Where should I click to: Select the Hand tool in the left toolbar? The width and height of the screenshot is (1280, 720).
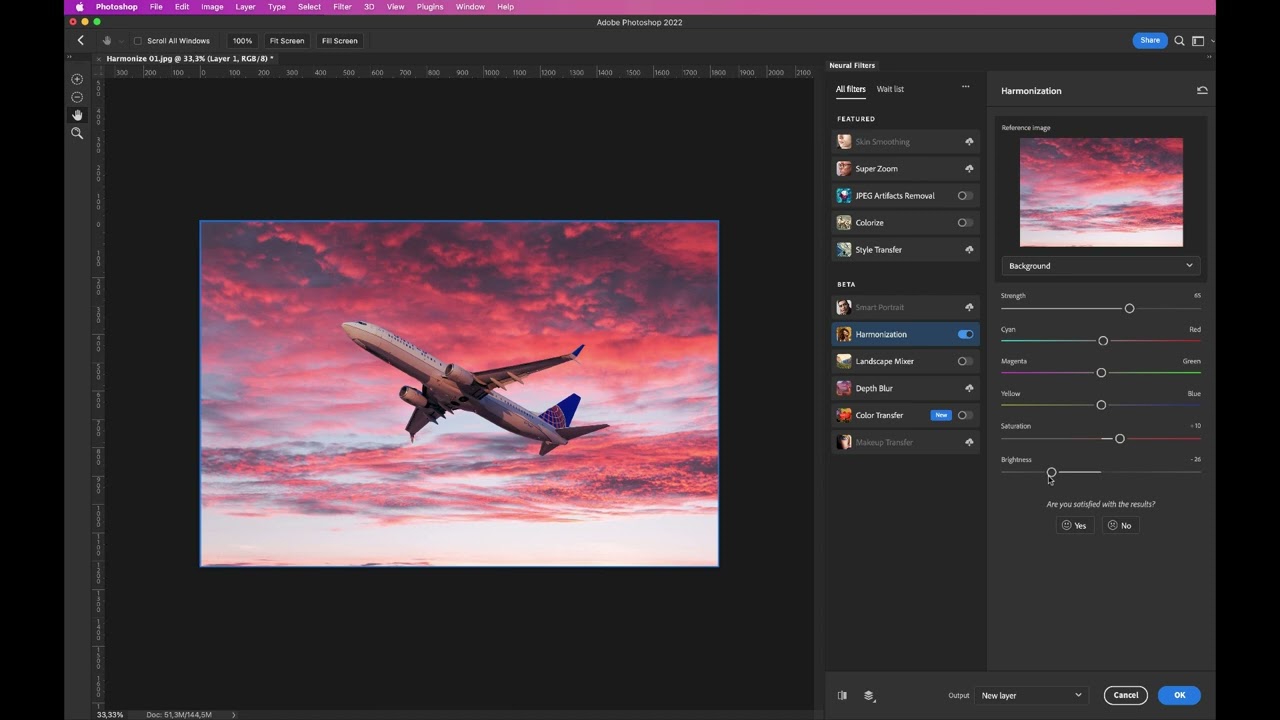(77, 114)
